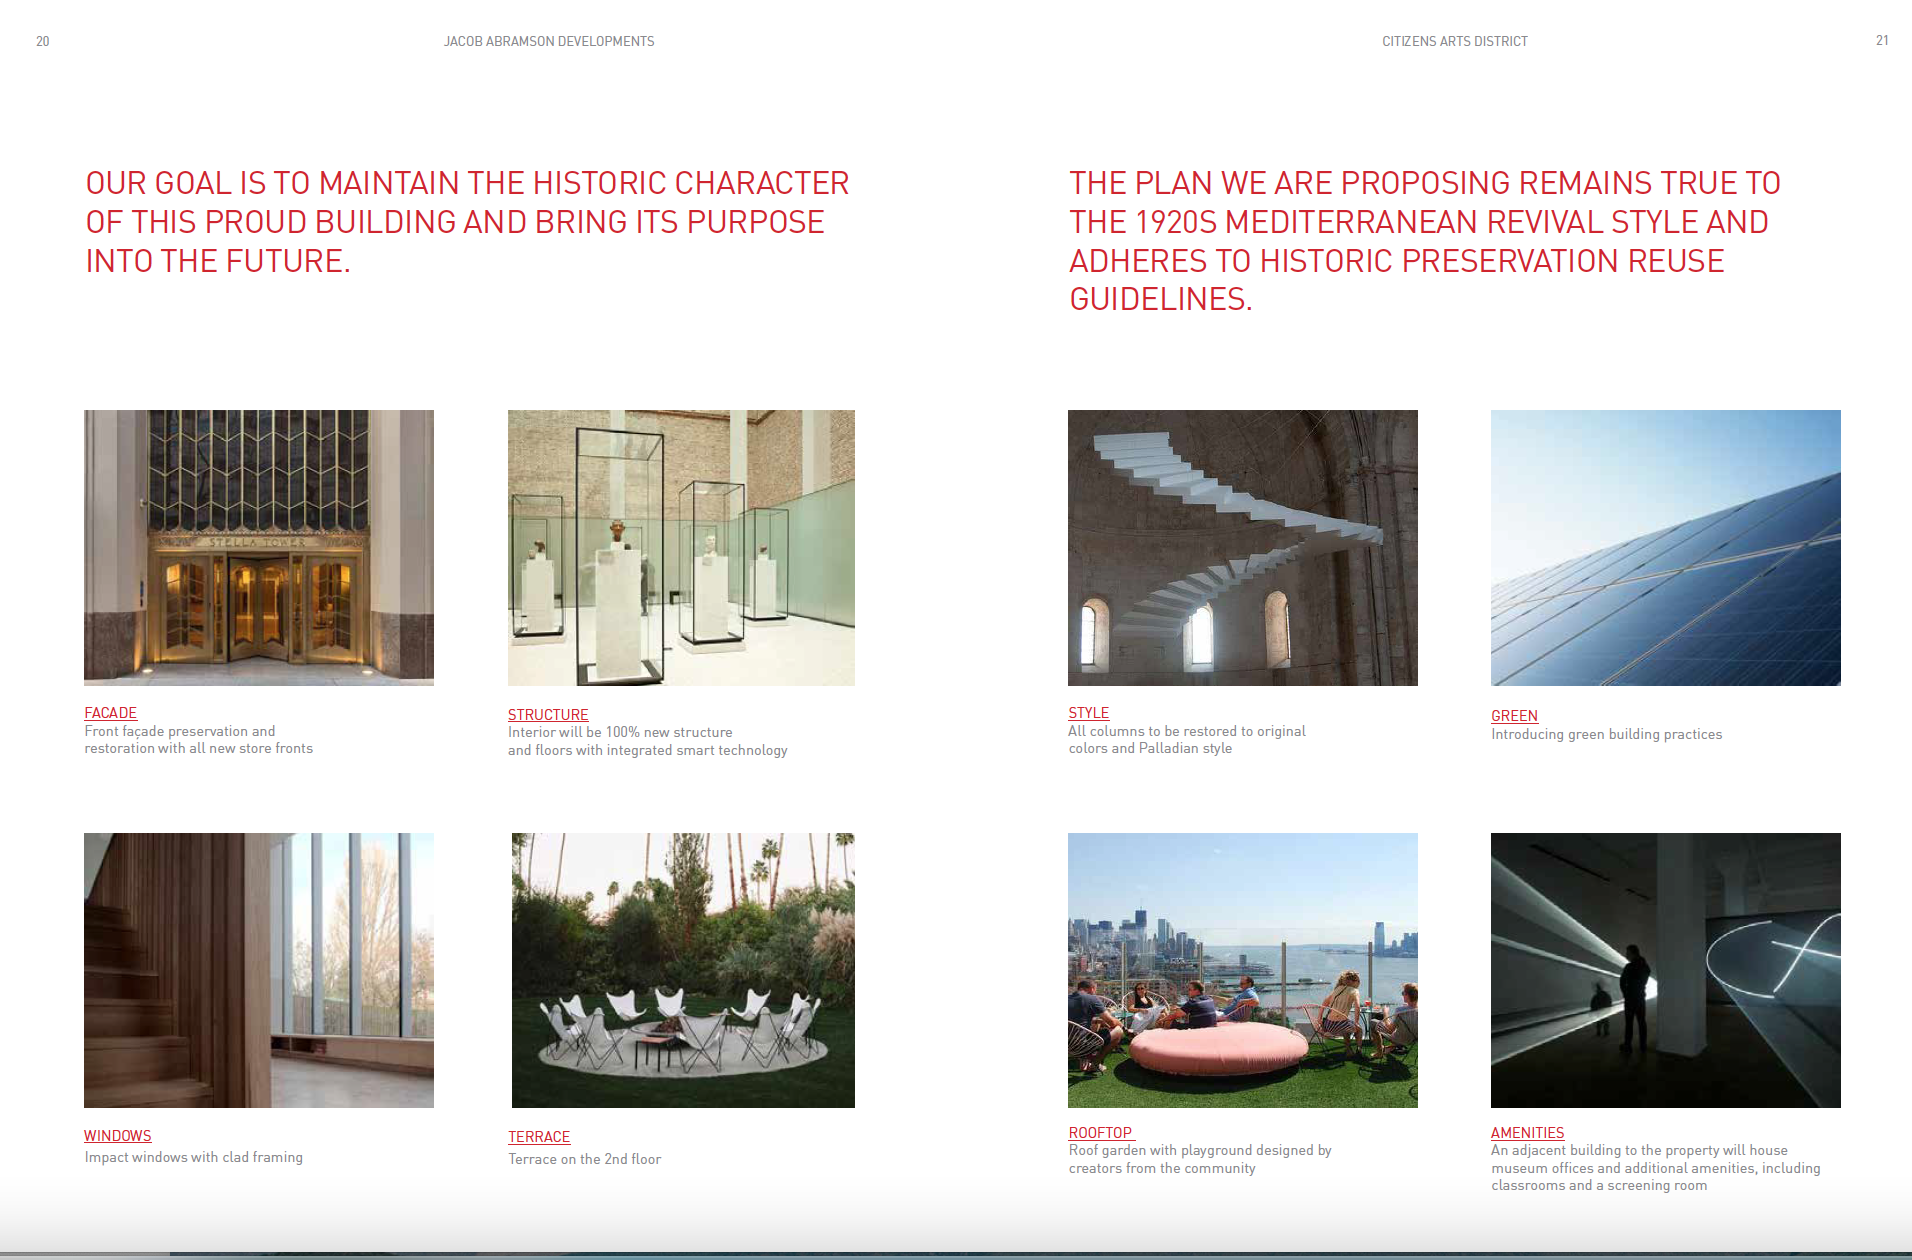Click the STYLE underlined heading
The height and width of the screenshot is (1260, 1912).
pyautogui.click(x=1088, y=713)
